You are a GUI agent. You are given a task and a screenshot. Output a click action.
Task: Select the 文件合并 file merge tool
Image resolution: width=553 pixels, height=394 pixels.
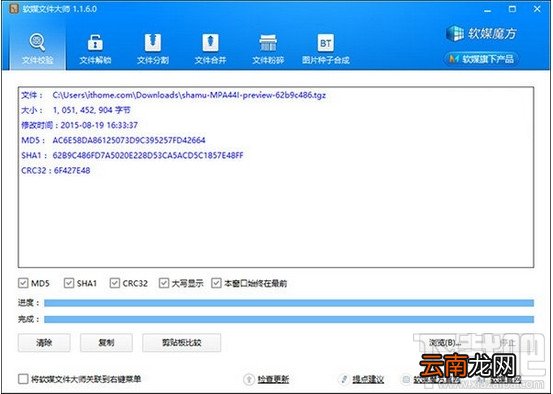pyautogui.click(x=210, y=48)
